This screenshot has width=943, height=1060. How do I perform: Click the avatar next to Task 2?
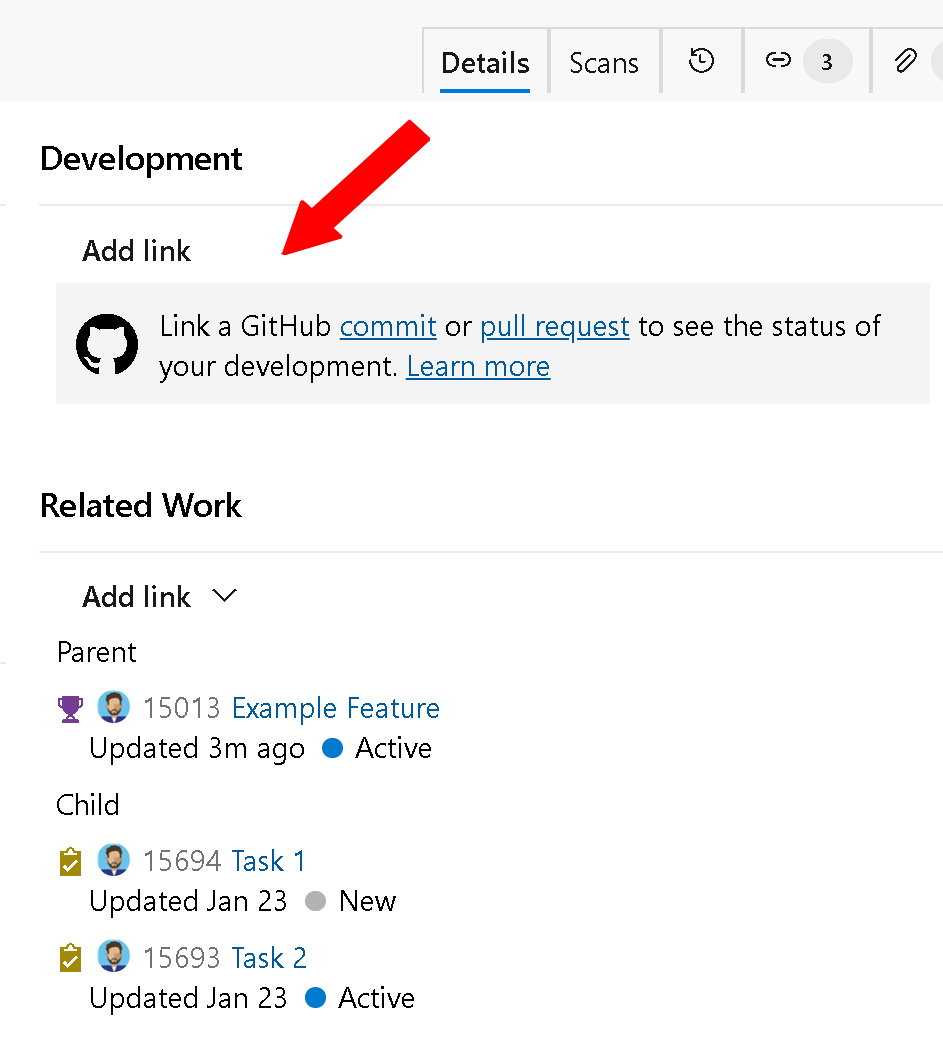114,957
